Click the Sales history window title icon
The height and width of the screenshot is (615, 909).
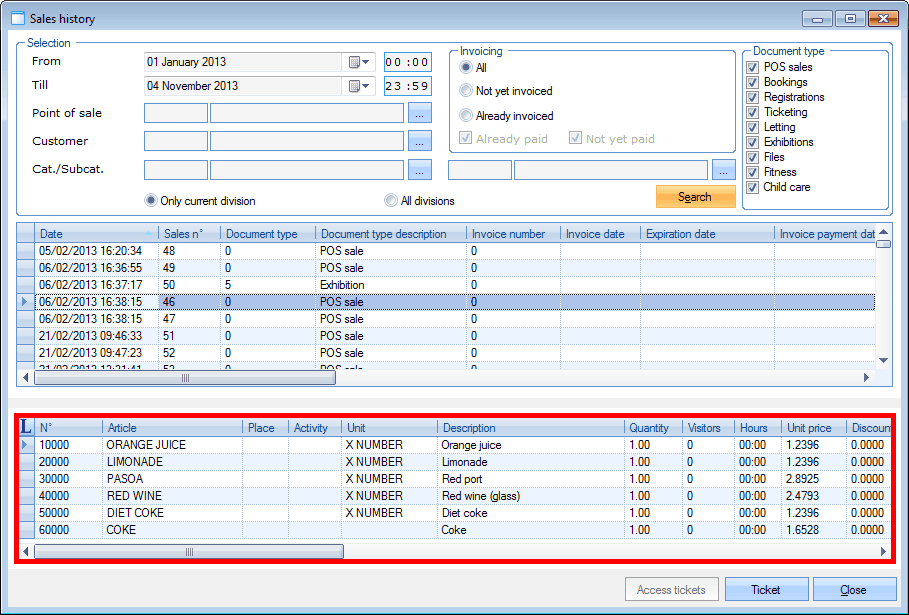pos(18,17)
